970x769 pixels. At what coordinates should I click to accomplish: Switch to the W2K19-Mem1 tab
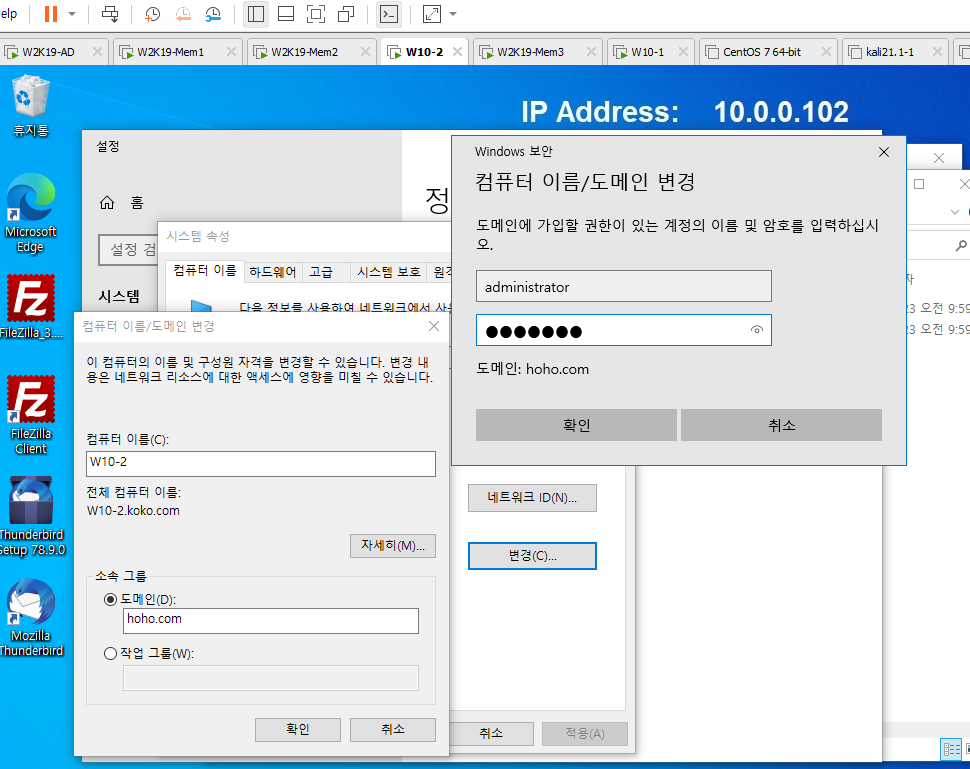pos(170,52)
